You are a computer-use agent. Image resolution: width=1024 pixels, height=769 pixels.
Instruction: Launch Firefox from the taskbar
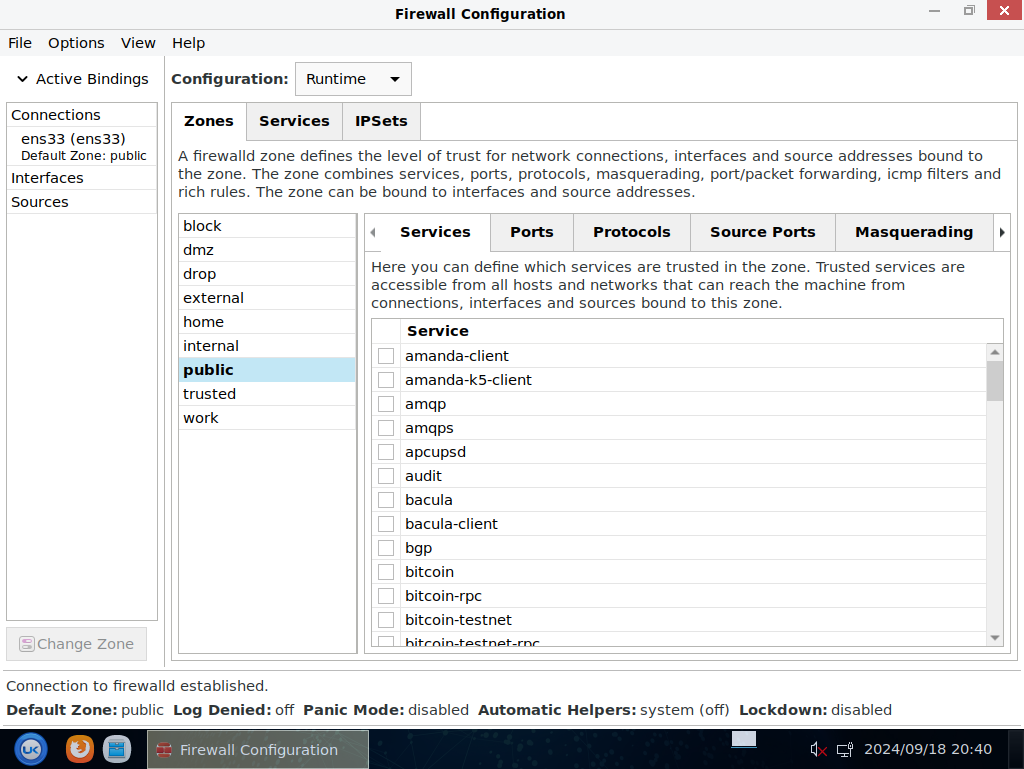pyautogui.click(x=80, y=748)
